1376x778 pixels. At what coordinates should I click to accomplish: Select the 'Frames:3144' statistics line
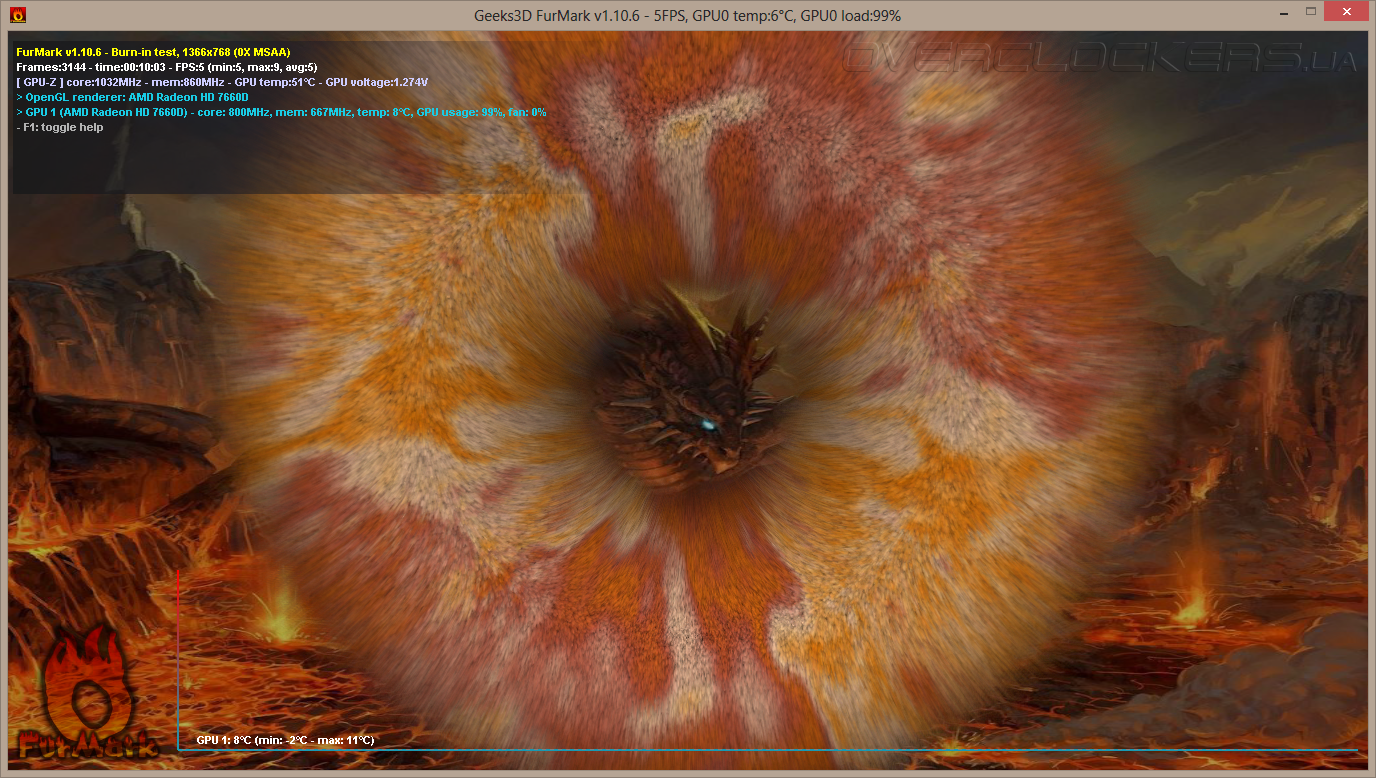click(167, 67)
